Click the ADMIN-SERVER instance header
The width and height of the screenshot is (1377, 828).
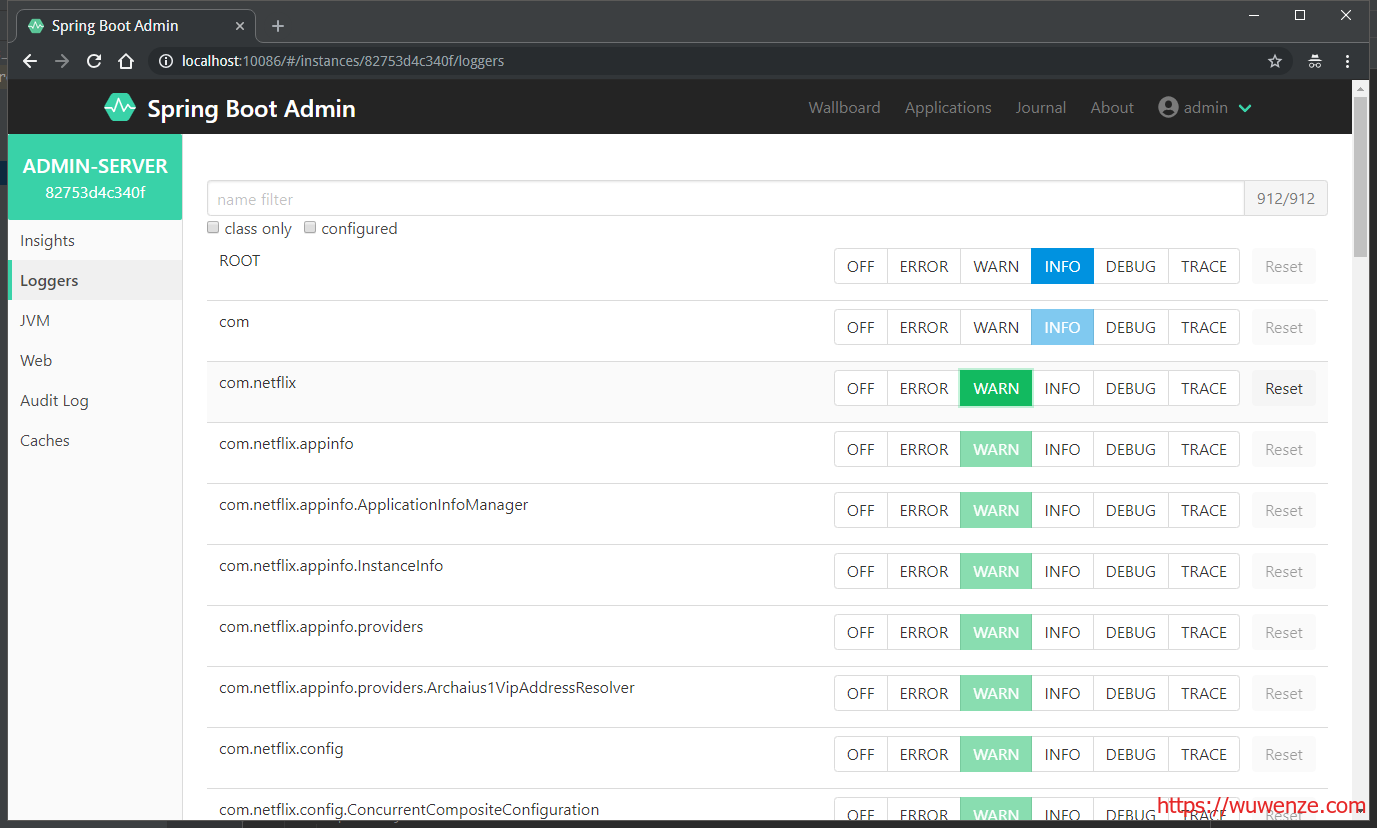pyautogui.click(x=95, y=177)
